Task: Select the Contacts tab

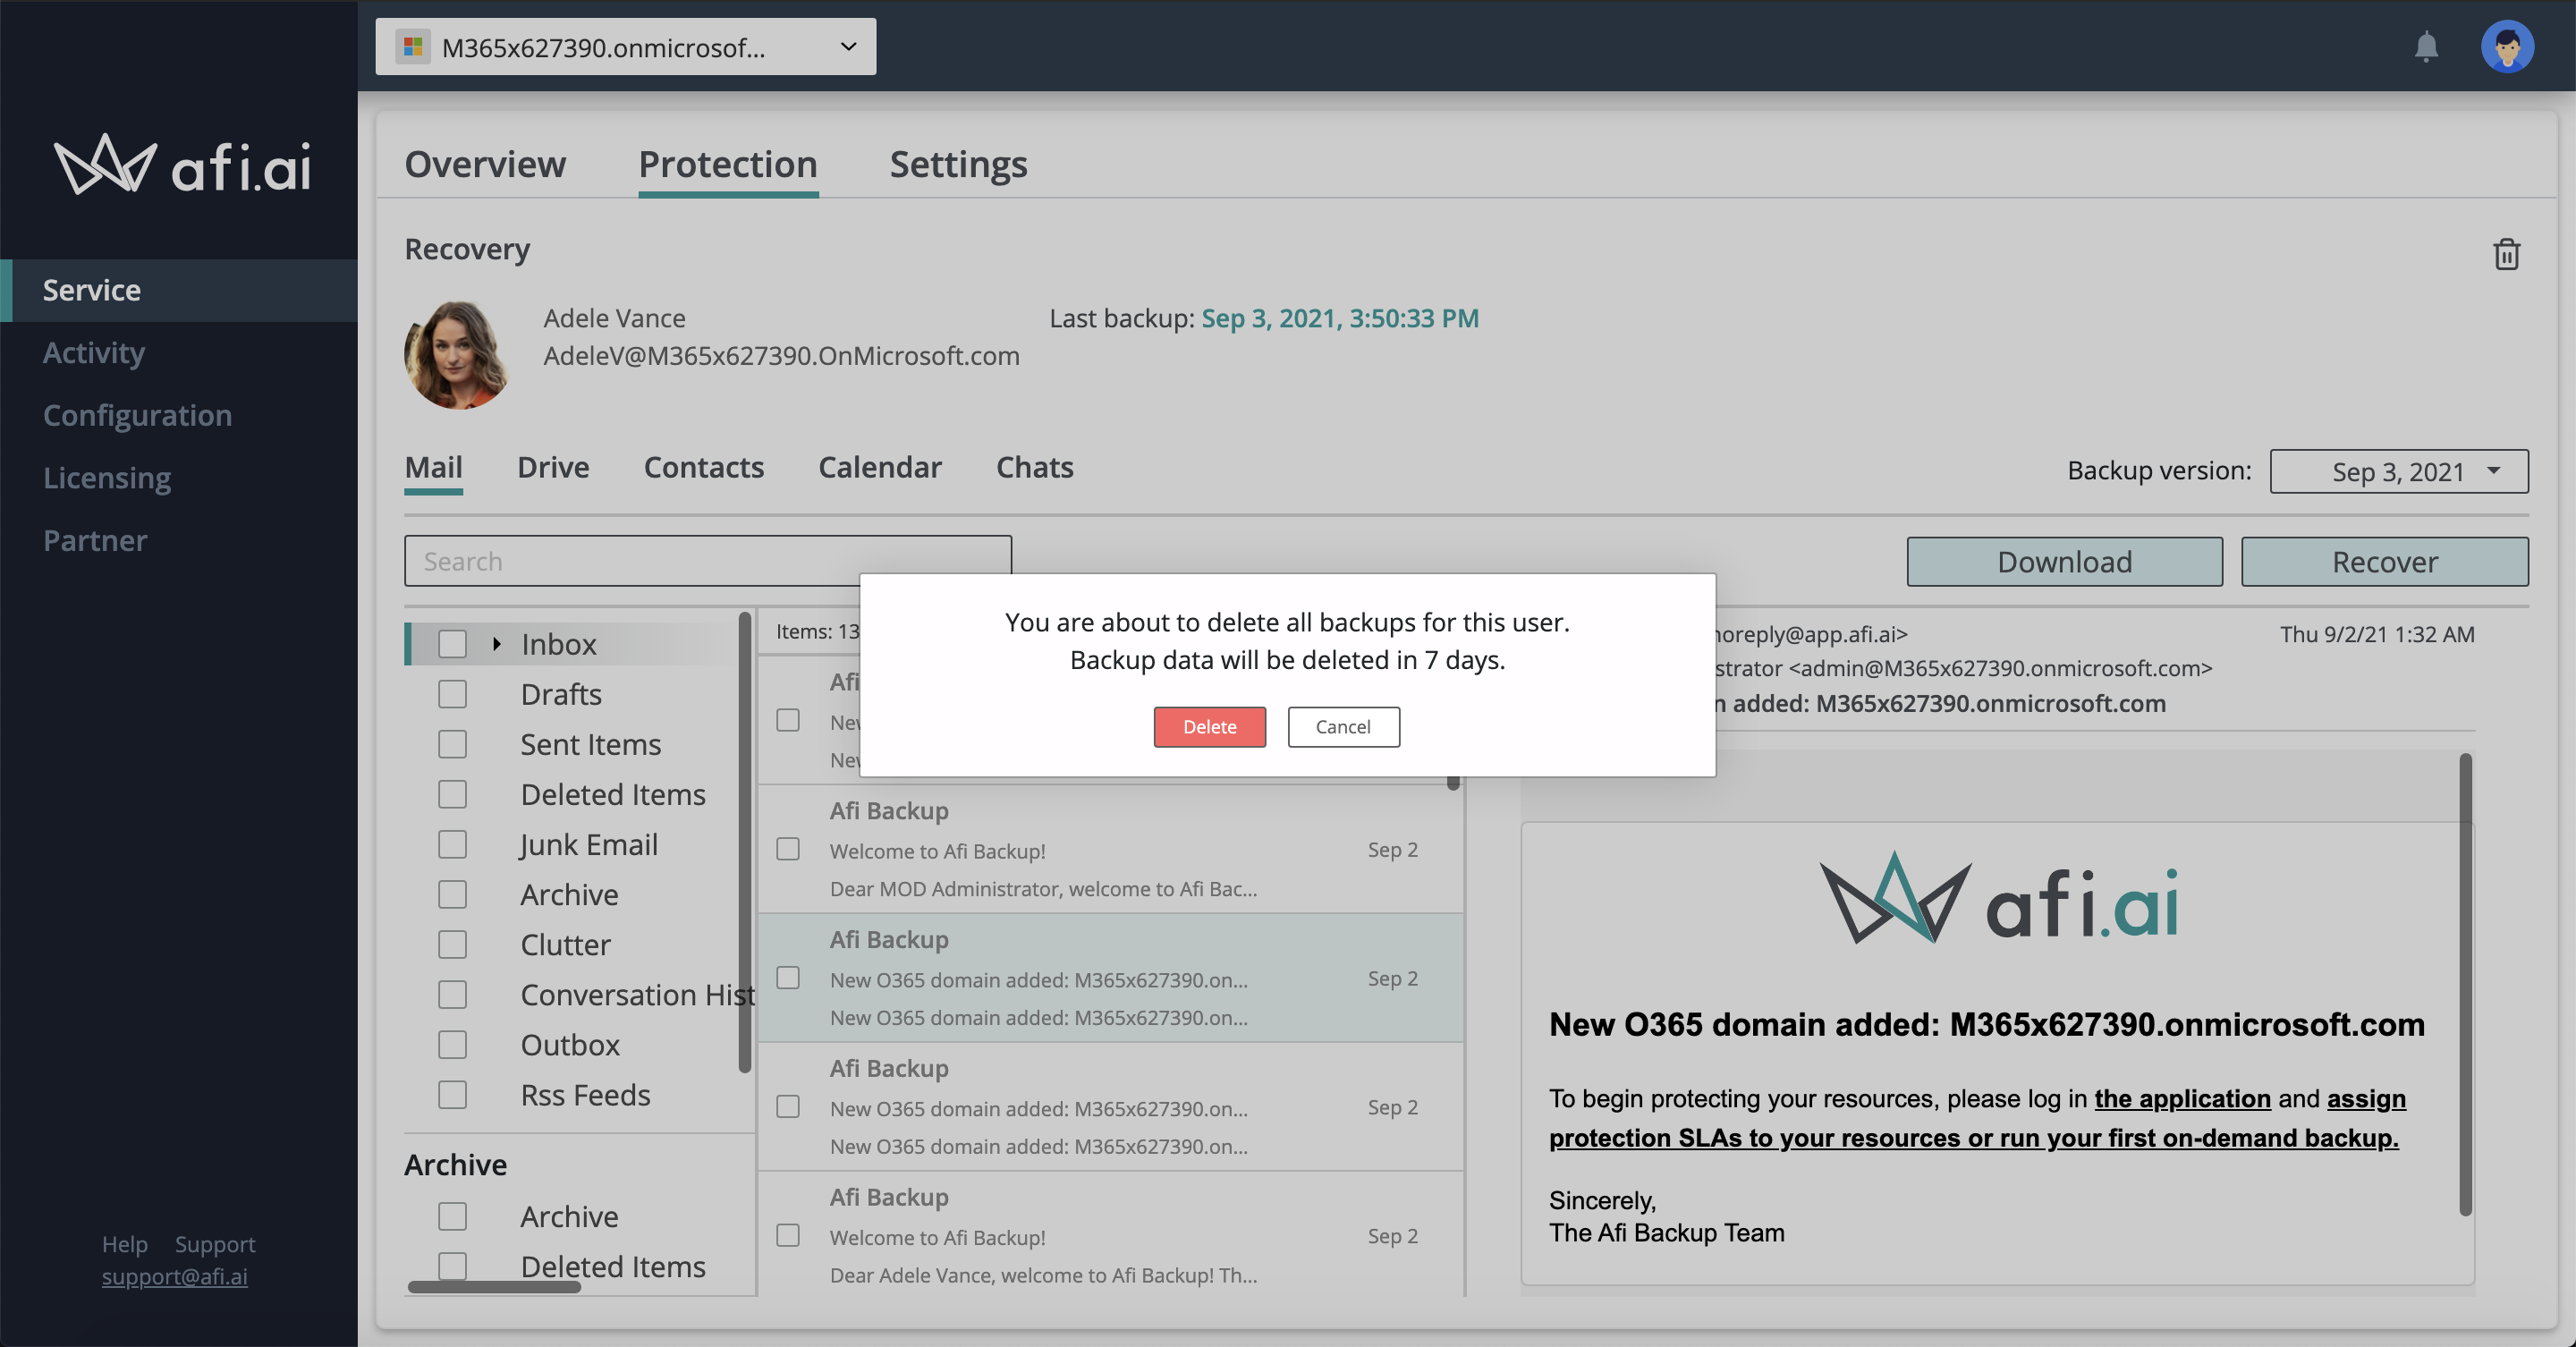Action: (x=703, y=468)
